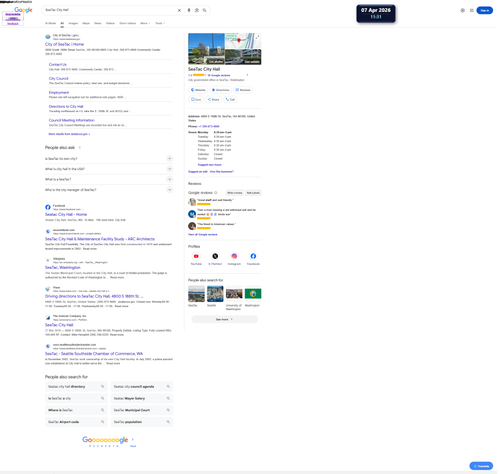Clear the search box with the X icon

coord(179,10)
